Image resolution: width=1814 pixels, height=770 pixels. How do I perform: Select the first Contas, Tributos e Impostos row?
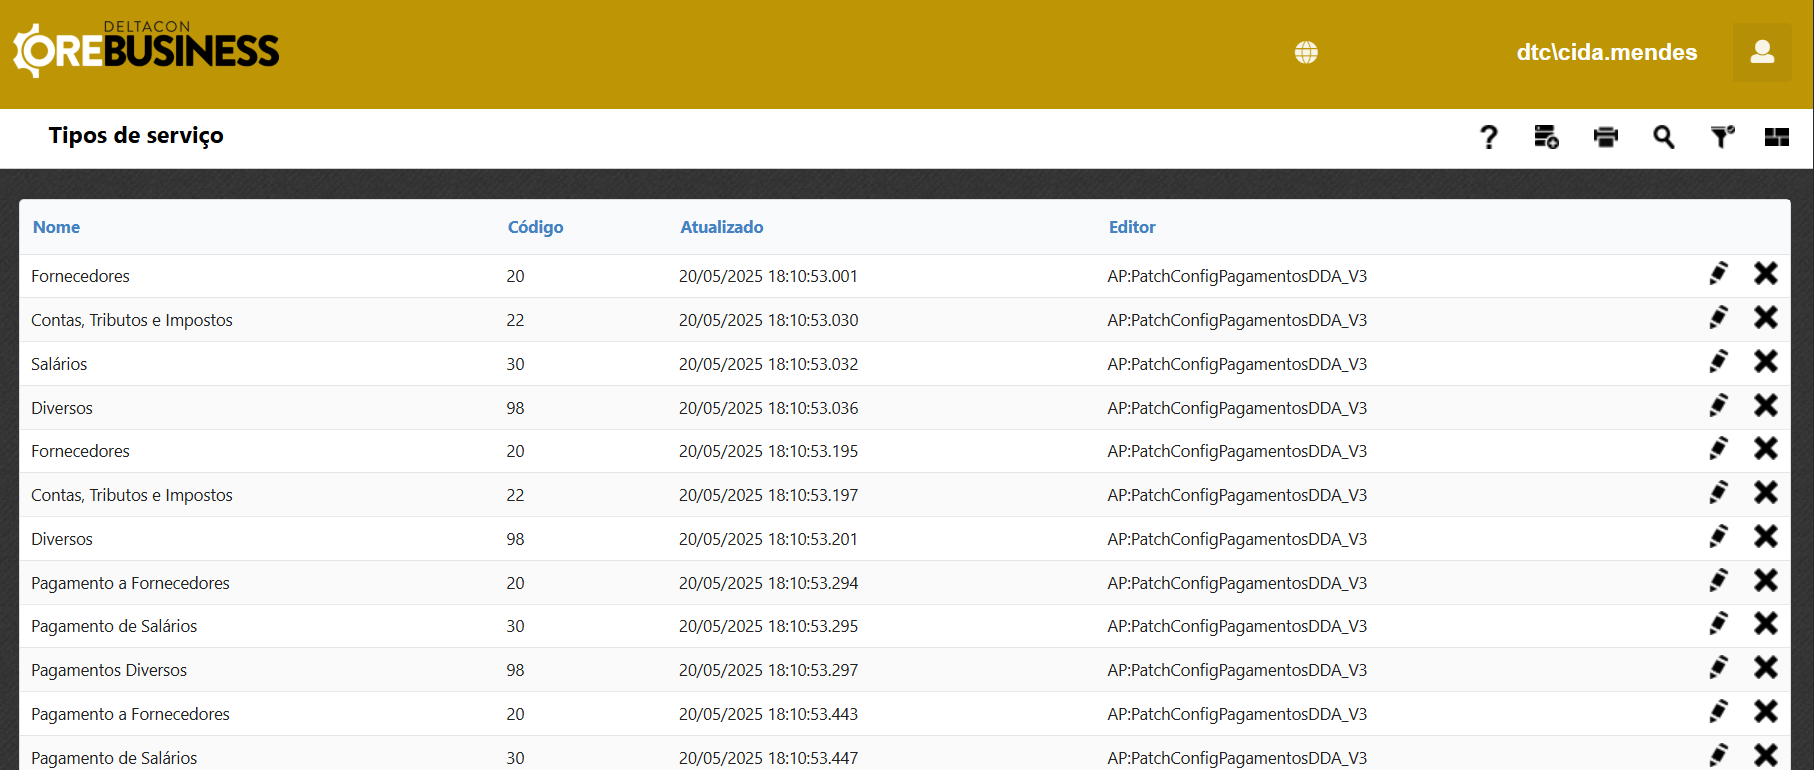(x=132, y=320)
